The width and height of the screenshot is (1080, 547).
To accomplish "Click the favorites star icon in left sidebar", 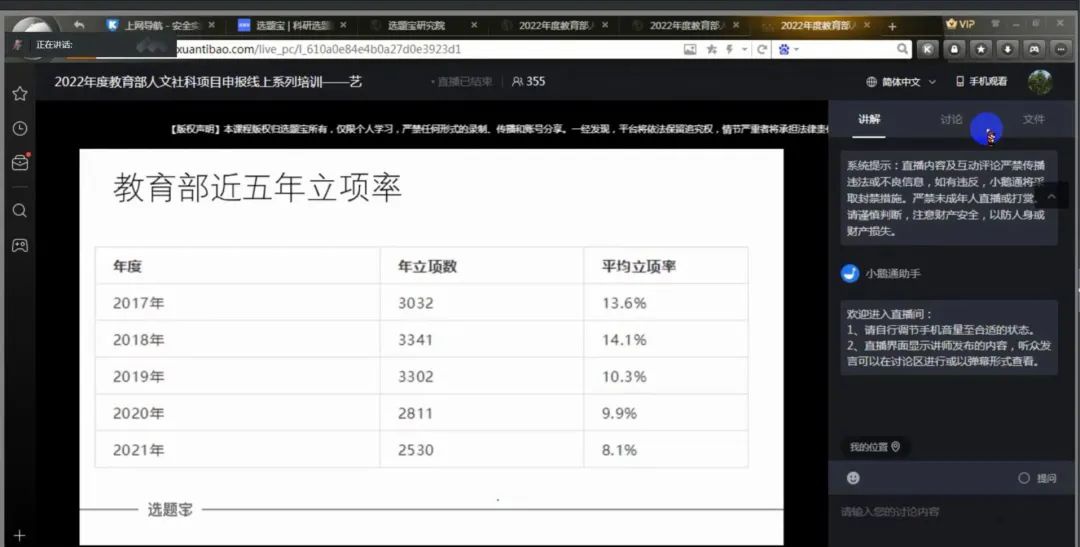I will point(19,93).
